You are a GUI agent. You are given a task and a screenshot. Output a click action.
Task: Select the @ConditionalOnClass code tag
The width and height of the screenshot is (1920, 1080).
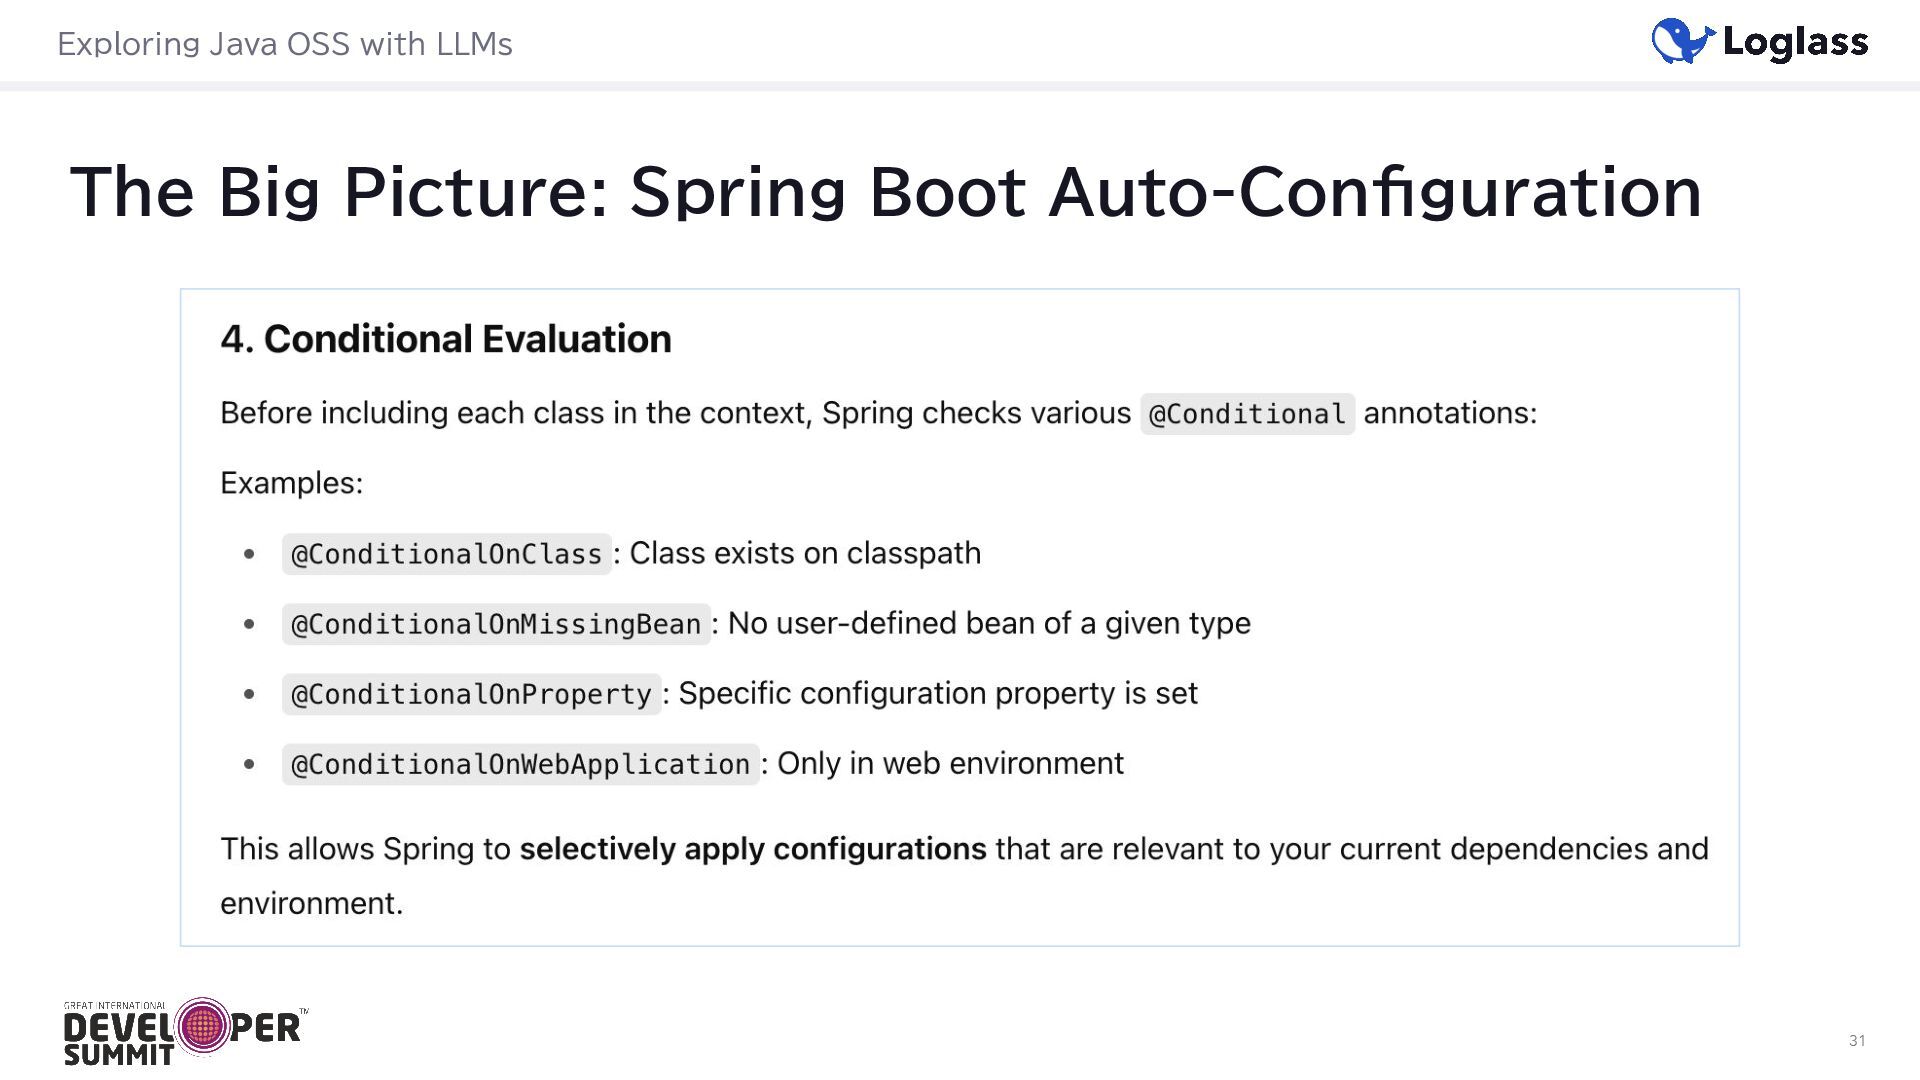[446, 554]
